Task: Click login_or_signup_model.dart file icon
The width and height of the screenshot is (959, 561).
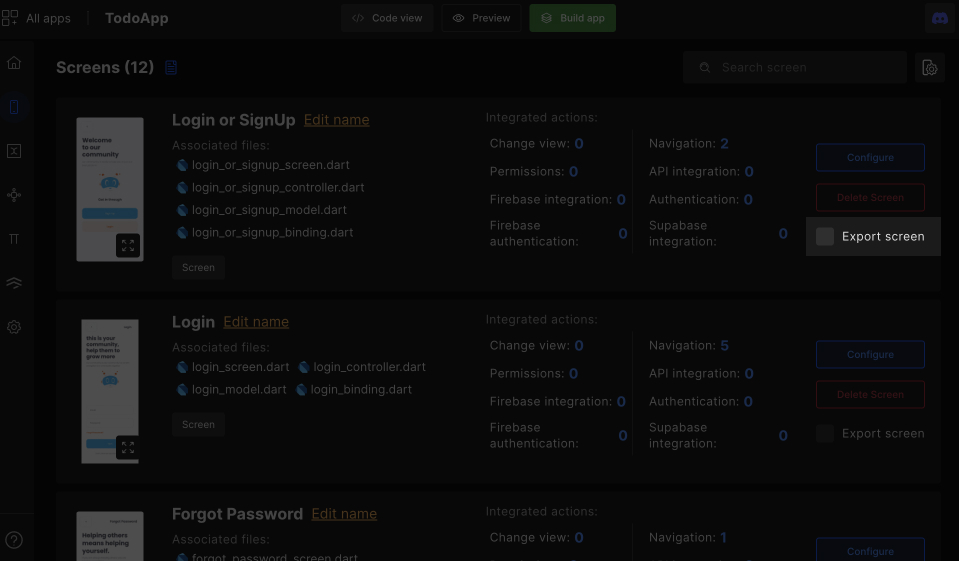Action: (182, 210)
